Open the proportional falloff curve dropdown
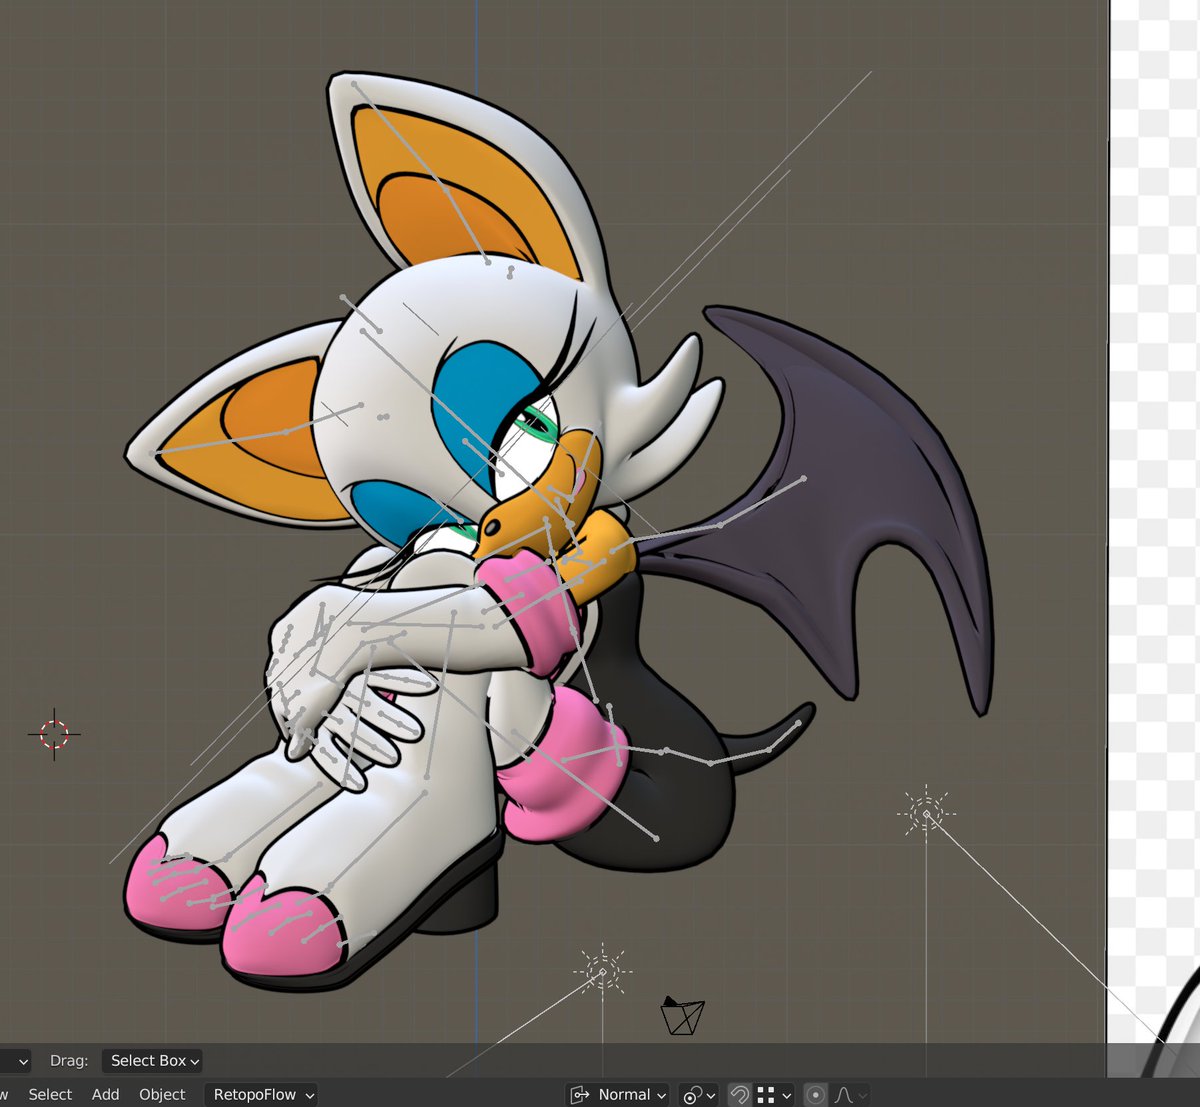The width and height of the screenshot is (1200, 1107). (x=850, y=1095)
